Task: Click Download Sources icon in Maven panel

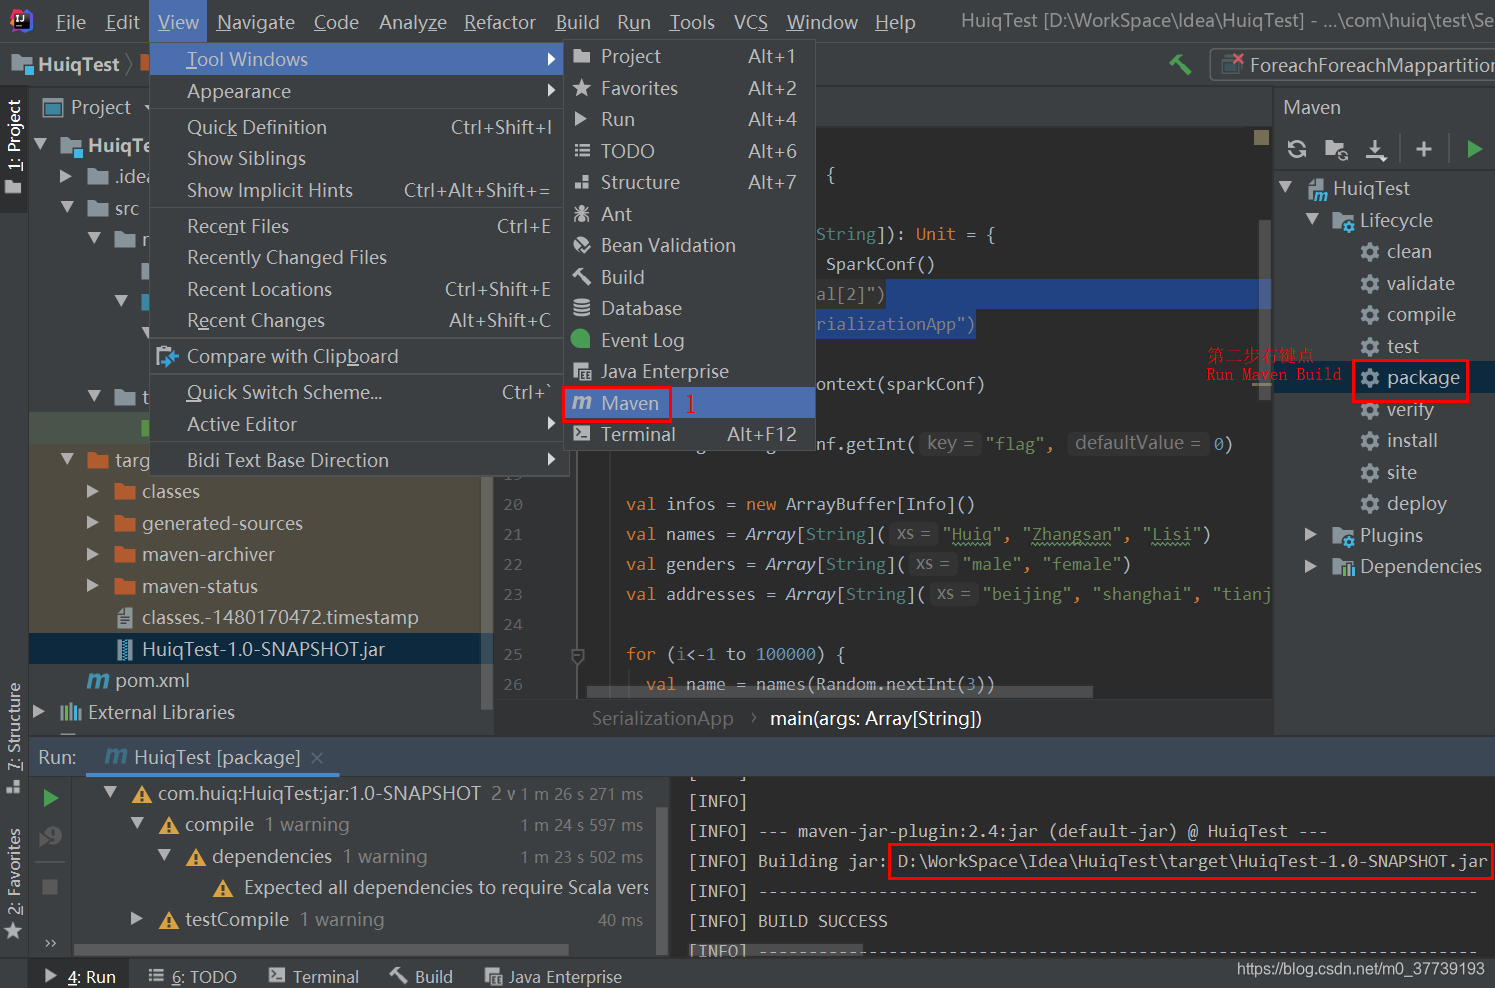Action: click(1376, 149)
